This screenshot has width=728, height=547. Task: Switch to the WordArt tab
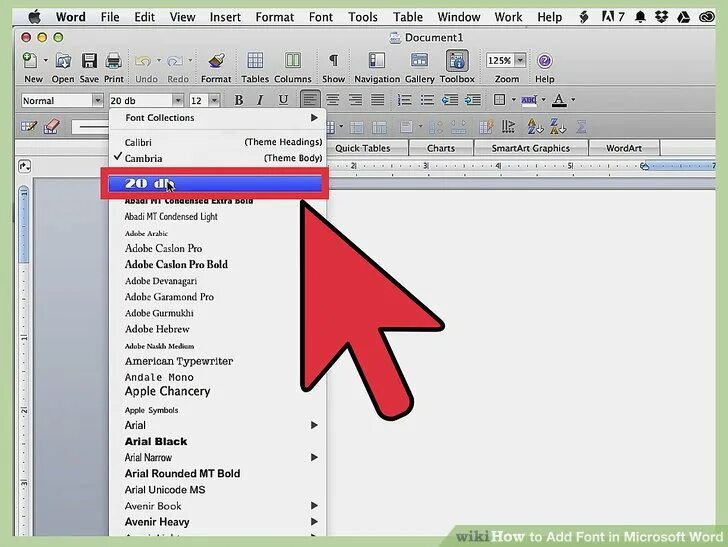tap(624, 148)
